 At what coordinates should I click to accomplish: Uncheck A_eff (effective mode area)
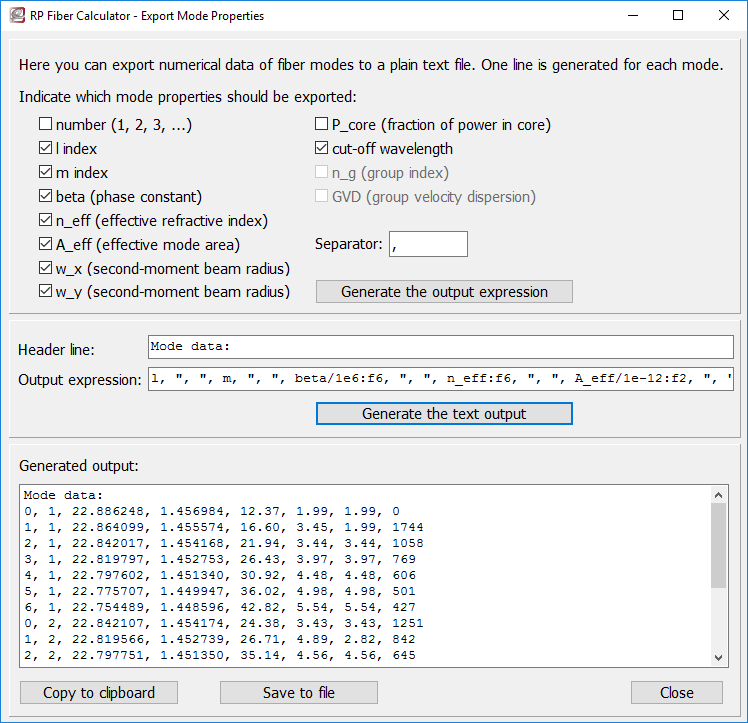[45, 244]
